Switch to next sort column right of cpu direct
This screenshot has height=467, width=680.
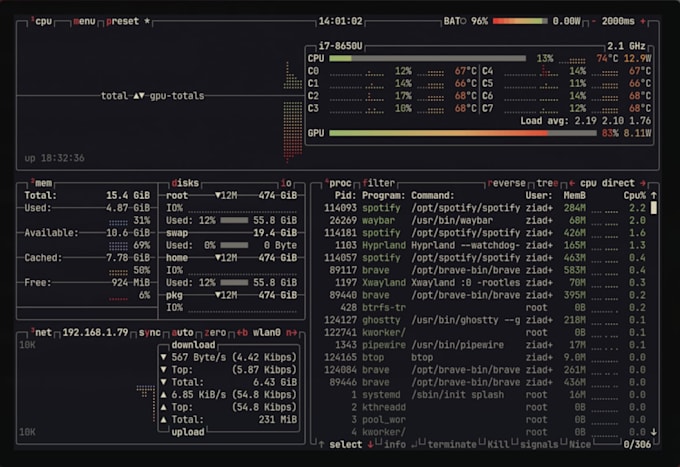tap(643, 183)
